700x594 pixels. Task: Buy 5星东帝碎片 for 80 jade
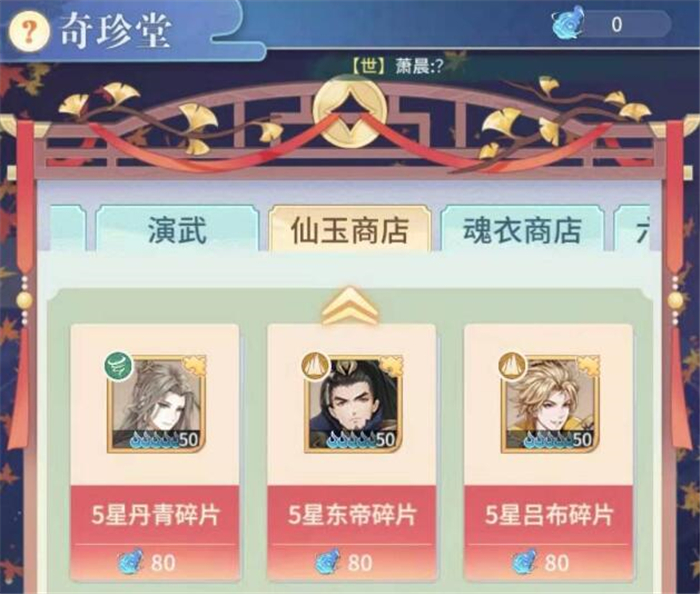click(351, 534)
